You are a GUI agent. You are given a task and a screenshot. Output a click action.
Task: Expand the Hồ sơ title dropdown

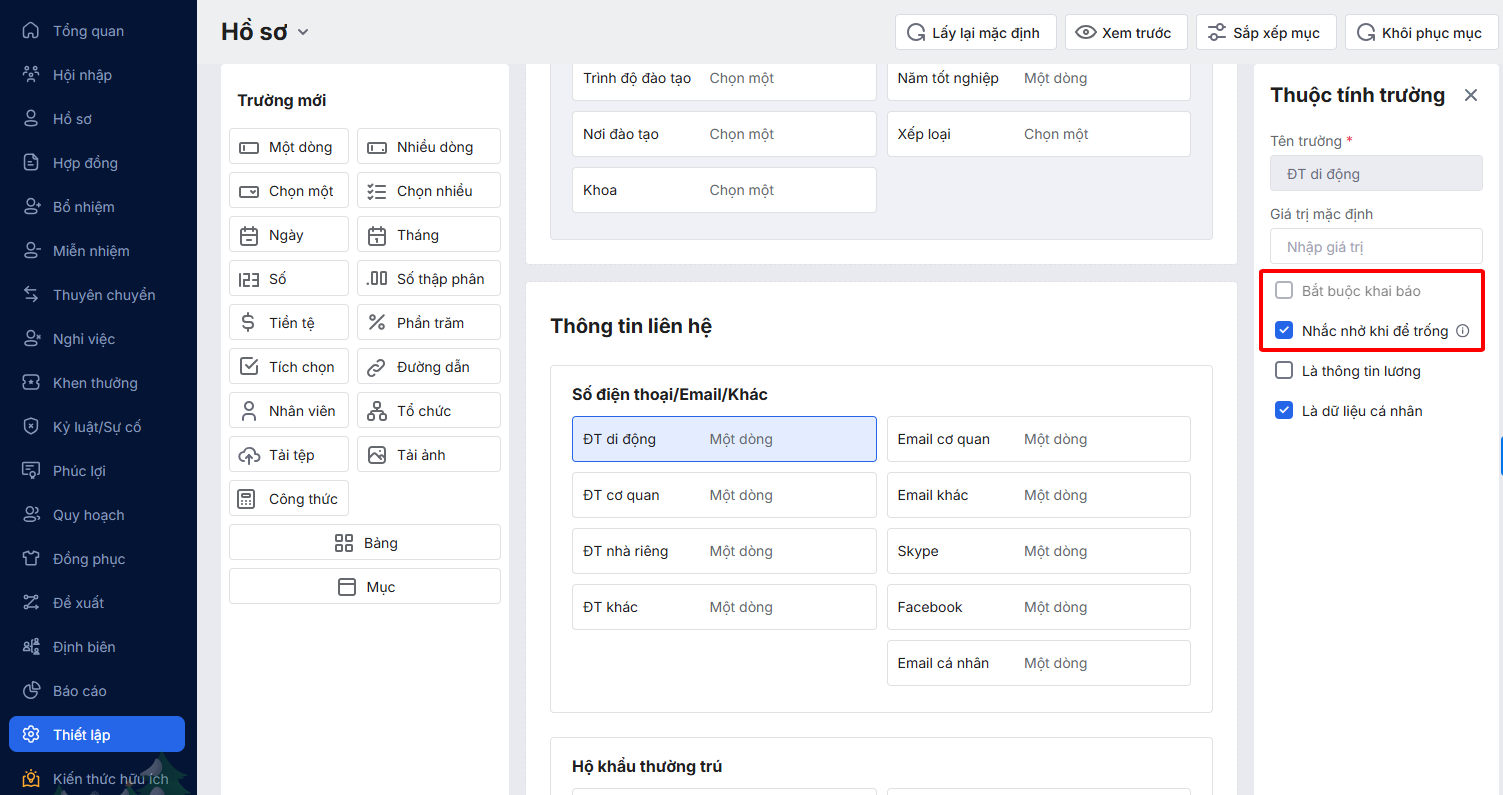pyautogui.click(x=303, y=32)
